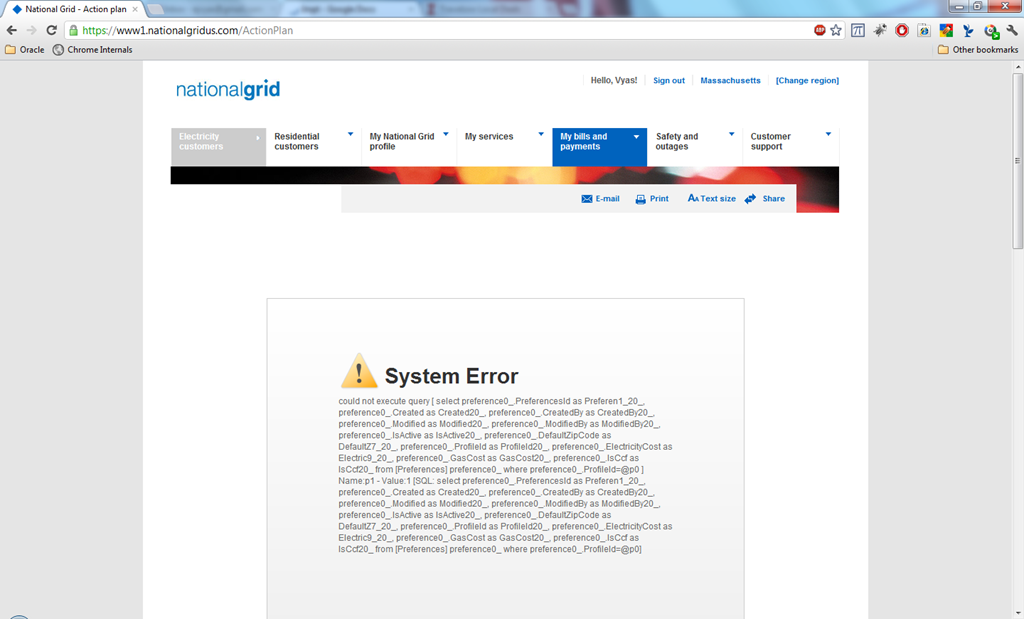
Task: Reload the page with the refresh icon
Action: click(52, 30)
